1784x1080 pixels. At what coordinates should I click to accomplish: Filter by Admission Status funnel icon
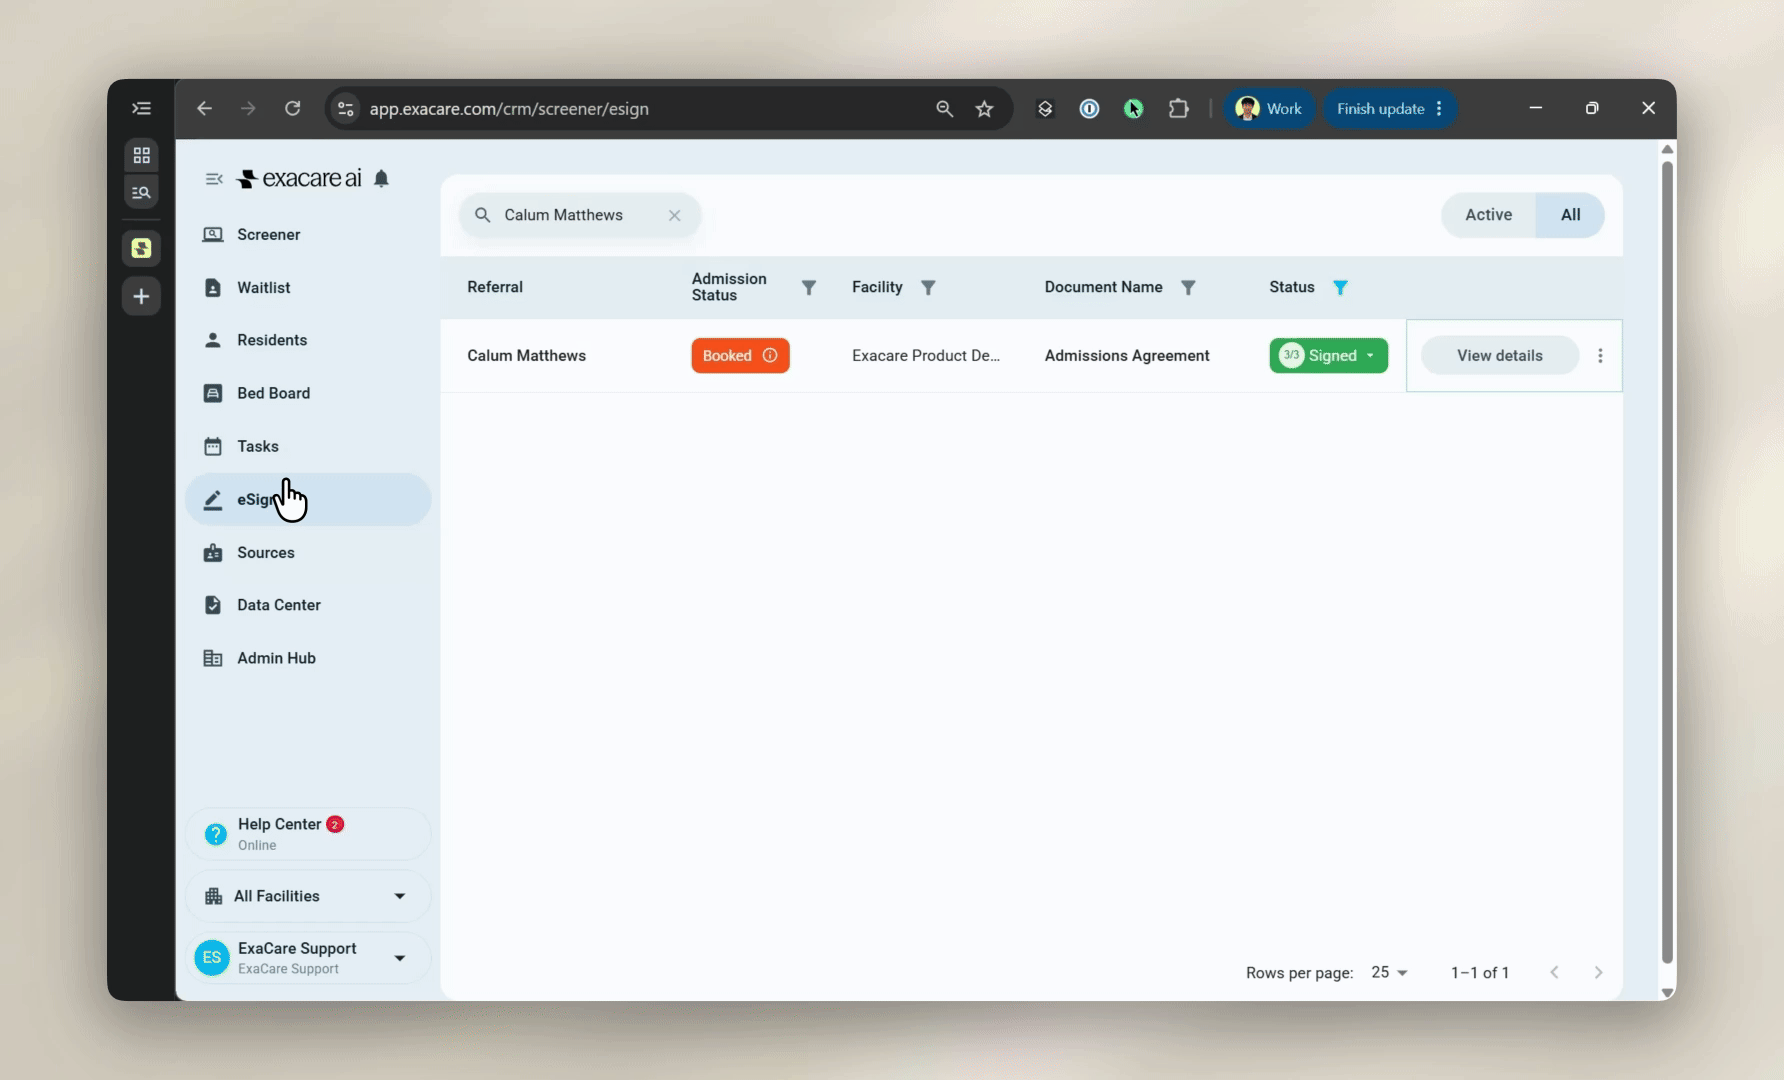tap(809, 288)
